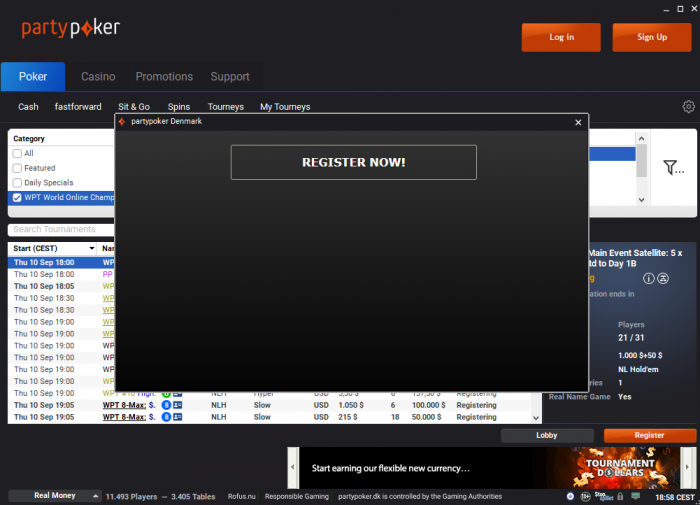The width and height of the screenshot is (700, 505).
Task: Open the Real Money mode dropdown
Action: coord(54,496)
